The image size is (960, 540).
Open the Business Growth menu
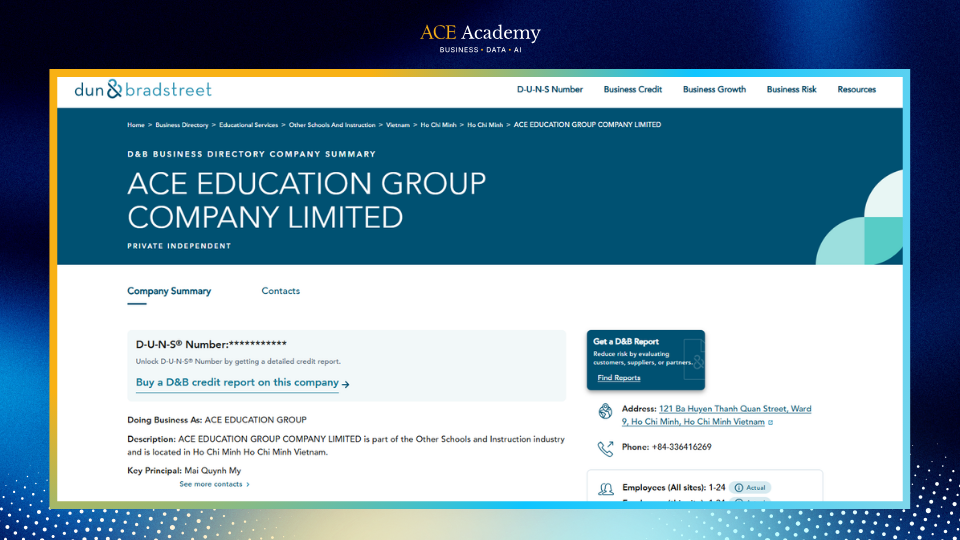[714, 89]
